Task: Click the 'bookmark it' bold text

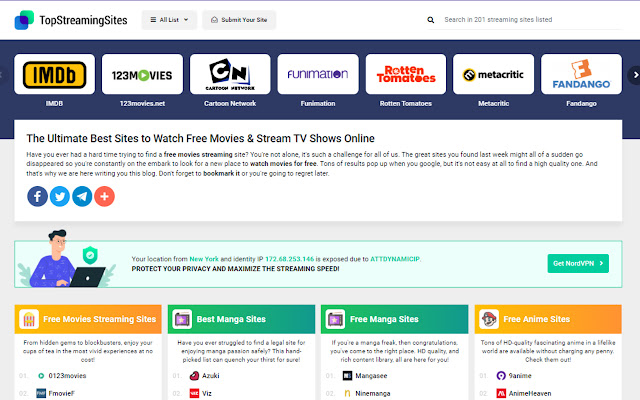Action: (222, 173)
